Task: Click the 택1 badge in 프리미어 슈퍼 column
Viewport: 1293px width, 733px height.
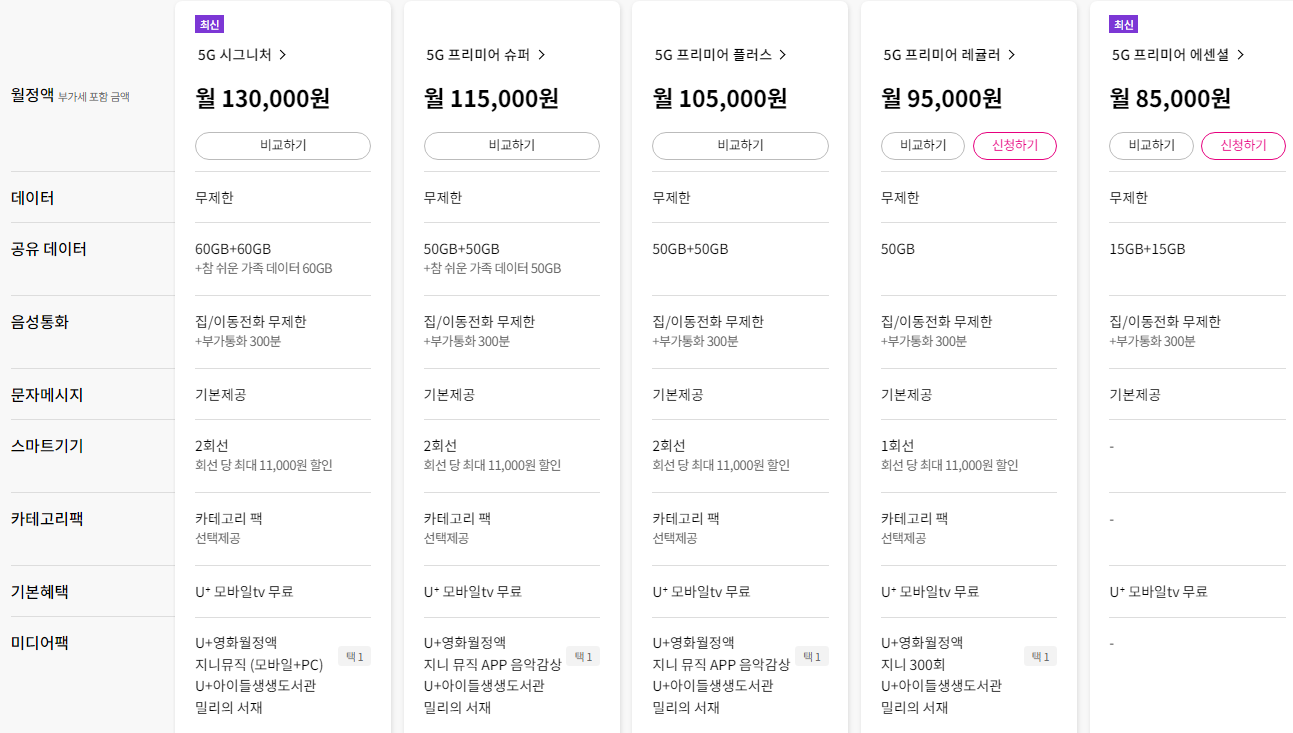Action: pyautogui.click(x=583, y=657)
